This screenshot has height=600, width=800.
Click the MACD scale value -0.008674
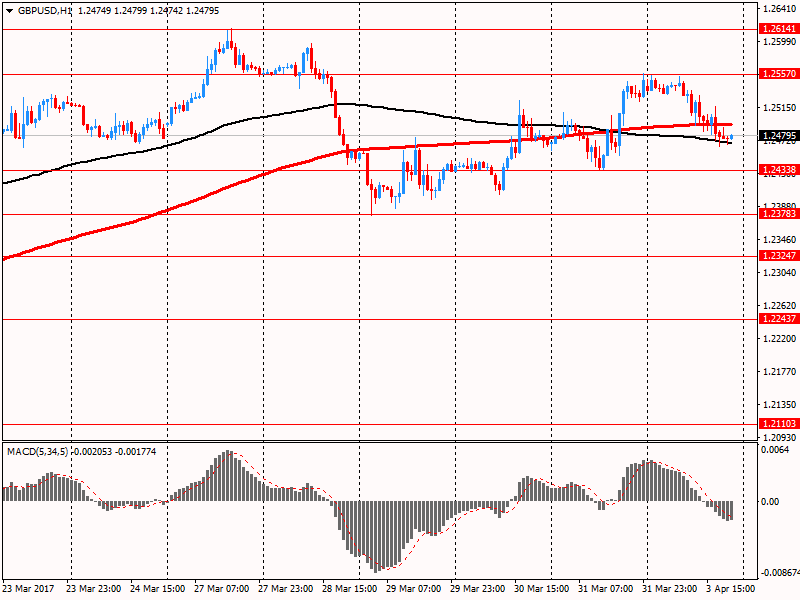779,573
